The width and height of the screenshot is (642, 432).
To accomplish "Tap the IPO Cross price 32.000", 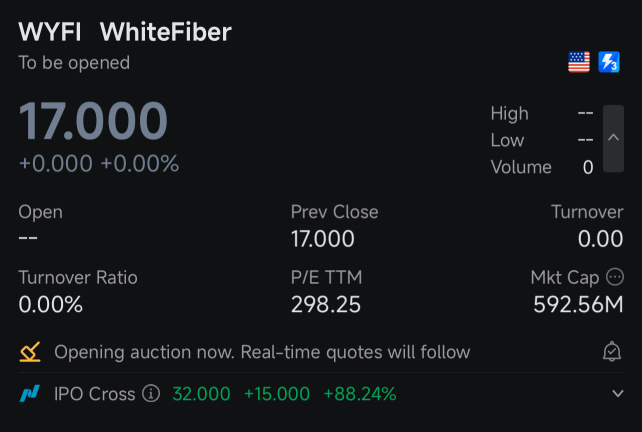I will [x=201, y=394].
